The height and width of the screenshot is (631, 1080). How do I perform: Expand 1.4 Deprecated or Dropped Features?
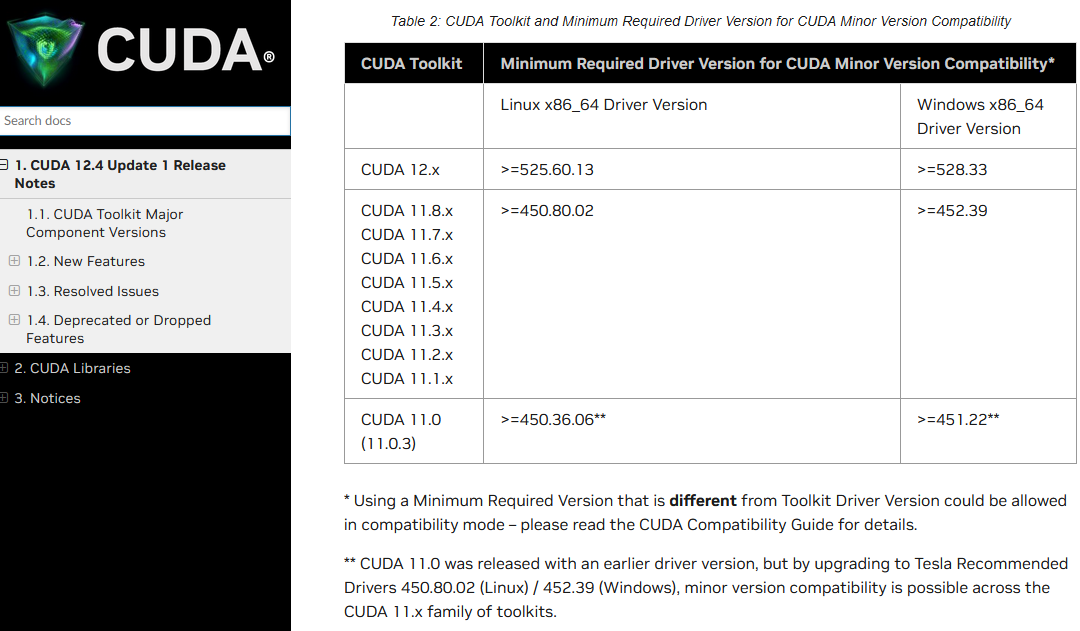click(x=13, y=320)
